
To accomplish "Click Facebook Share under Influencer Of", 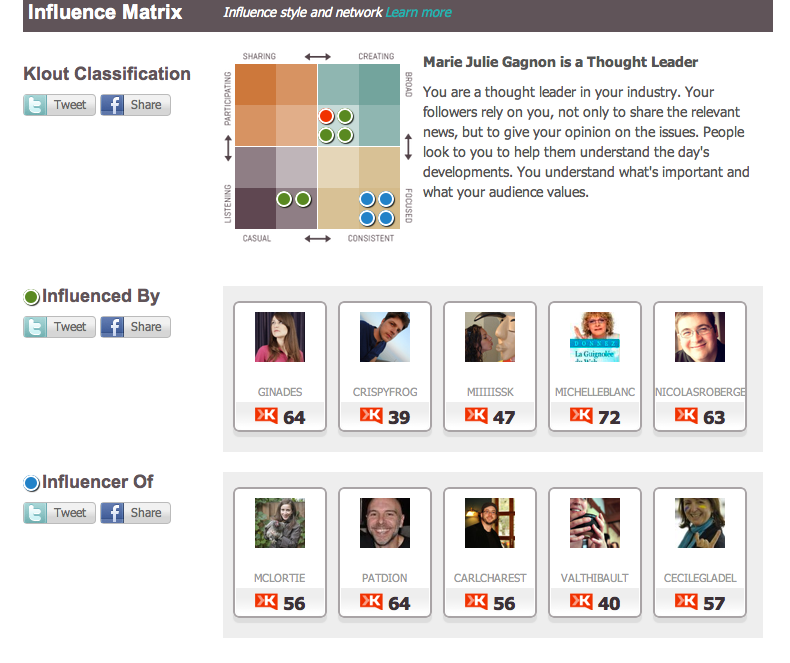I will [135, 513].
